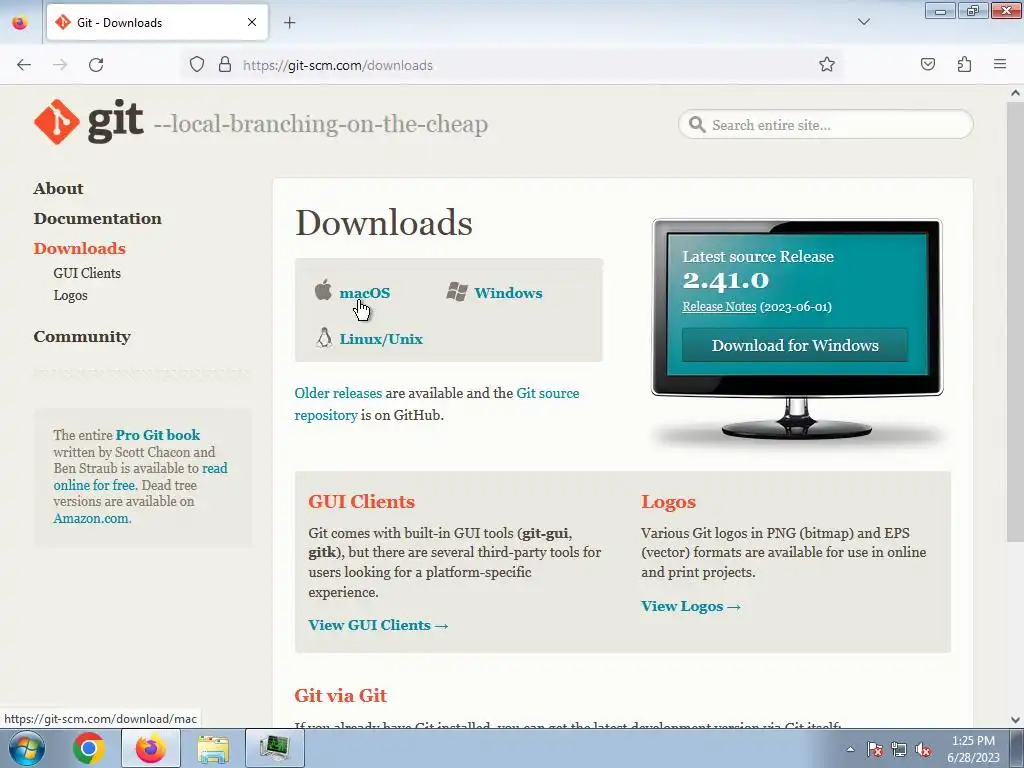Click the Windows download link
Viewport: 1024px width, 768px height.
[x=508, y=293]
